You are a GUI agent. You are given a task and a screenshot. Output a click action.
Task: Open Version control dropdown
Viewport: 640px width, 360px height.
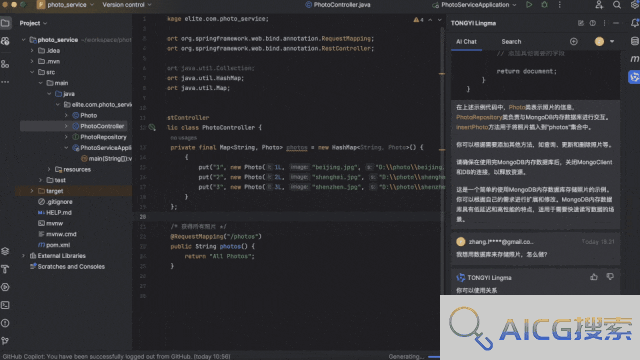[x=127, y=5]
